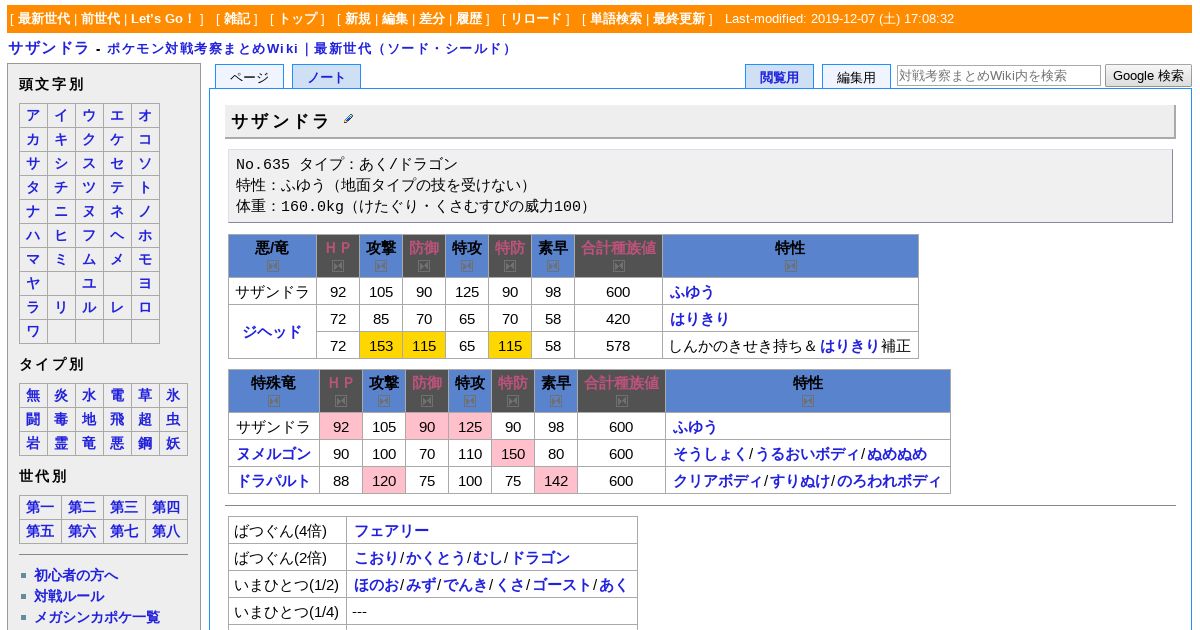Open the うるおいボディ ability link
Screen dimensions: 1200x630
click(x=808, y=453)
